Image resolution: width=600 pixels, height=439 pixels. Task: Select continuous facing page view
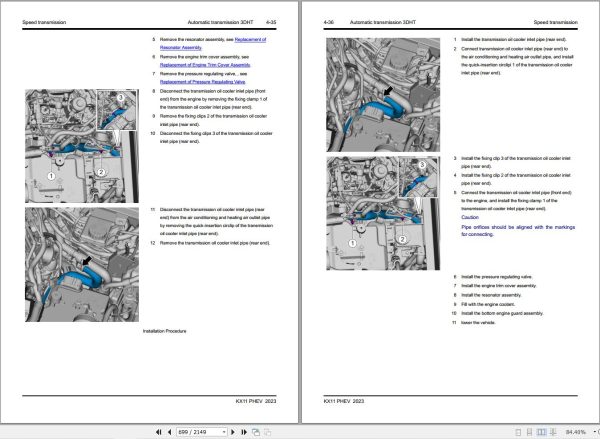tap(553, 432)
